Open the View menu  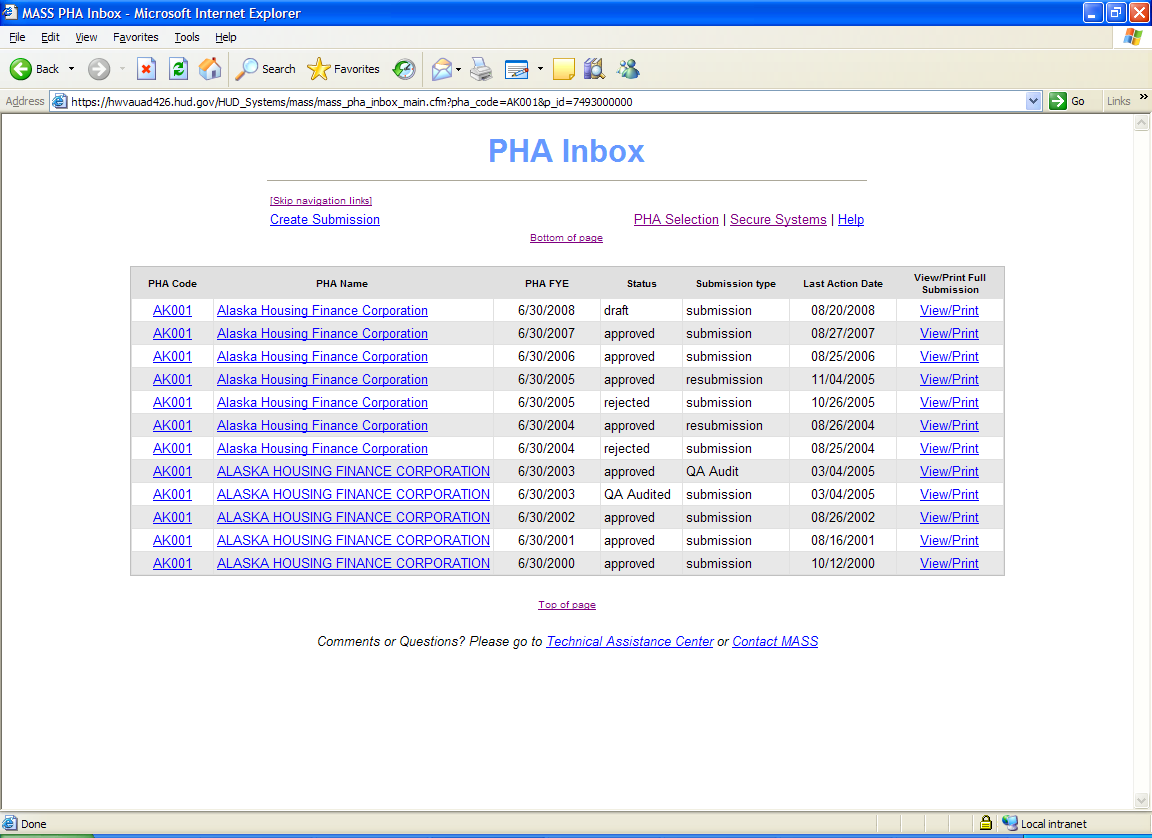point(86,37)
